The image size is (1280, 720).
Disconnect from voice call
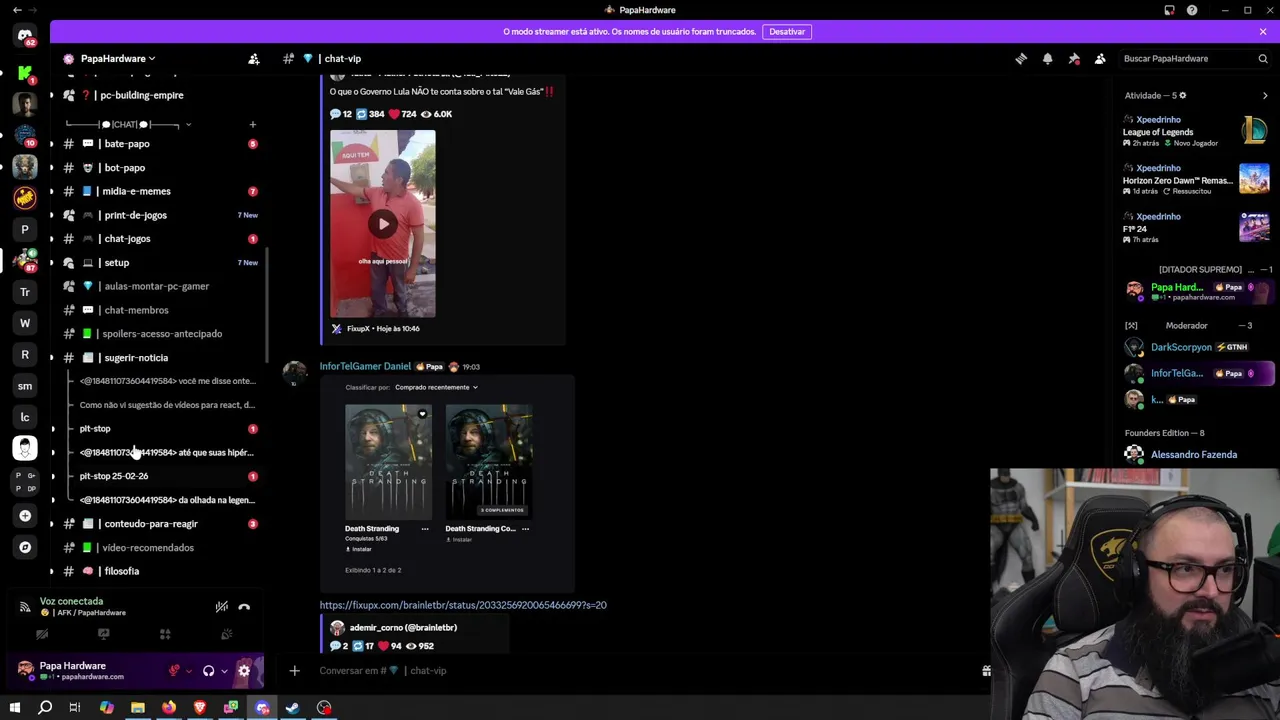(244, 607)
